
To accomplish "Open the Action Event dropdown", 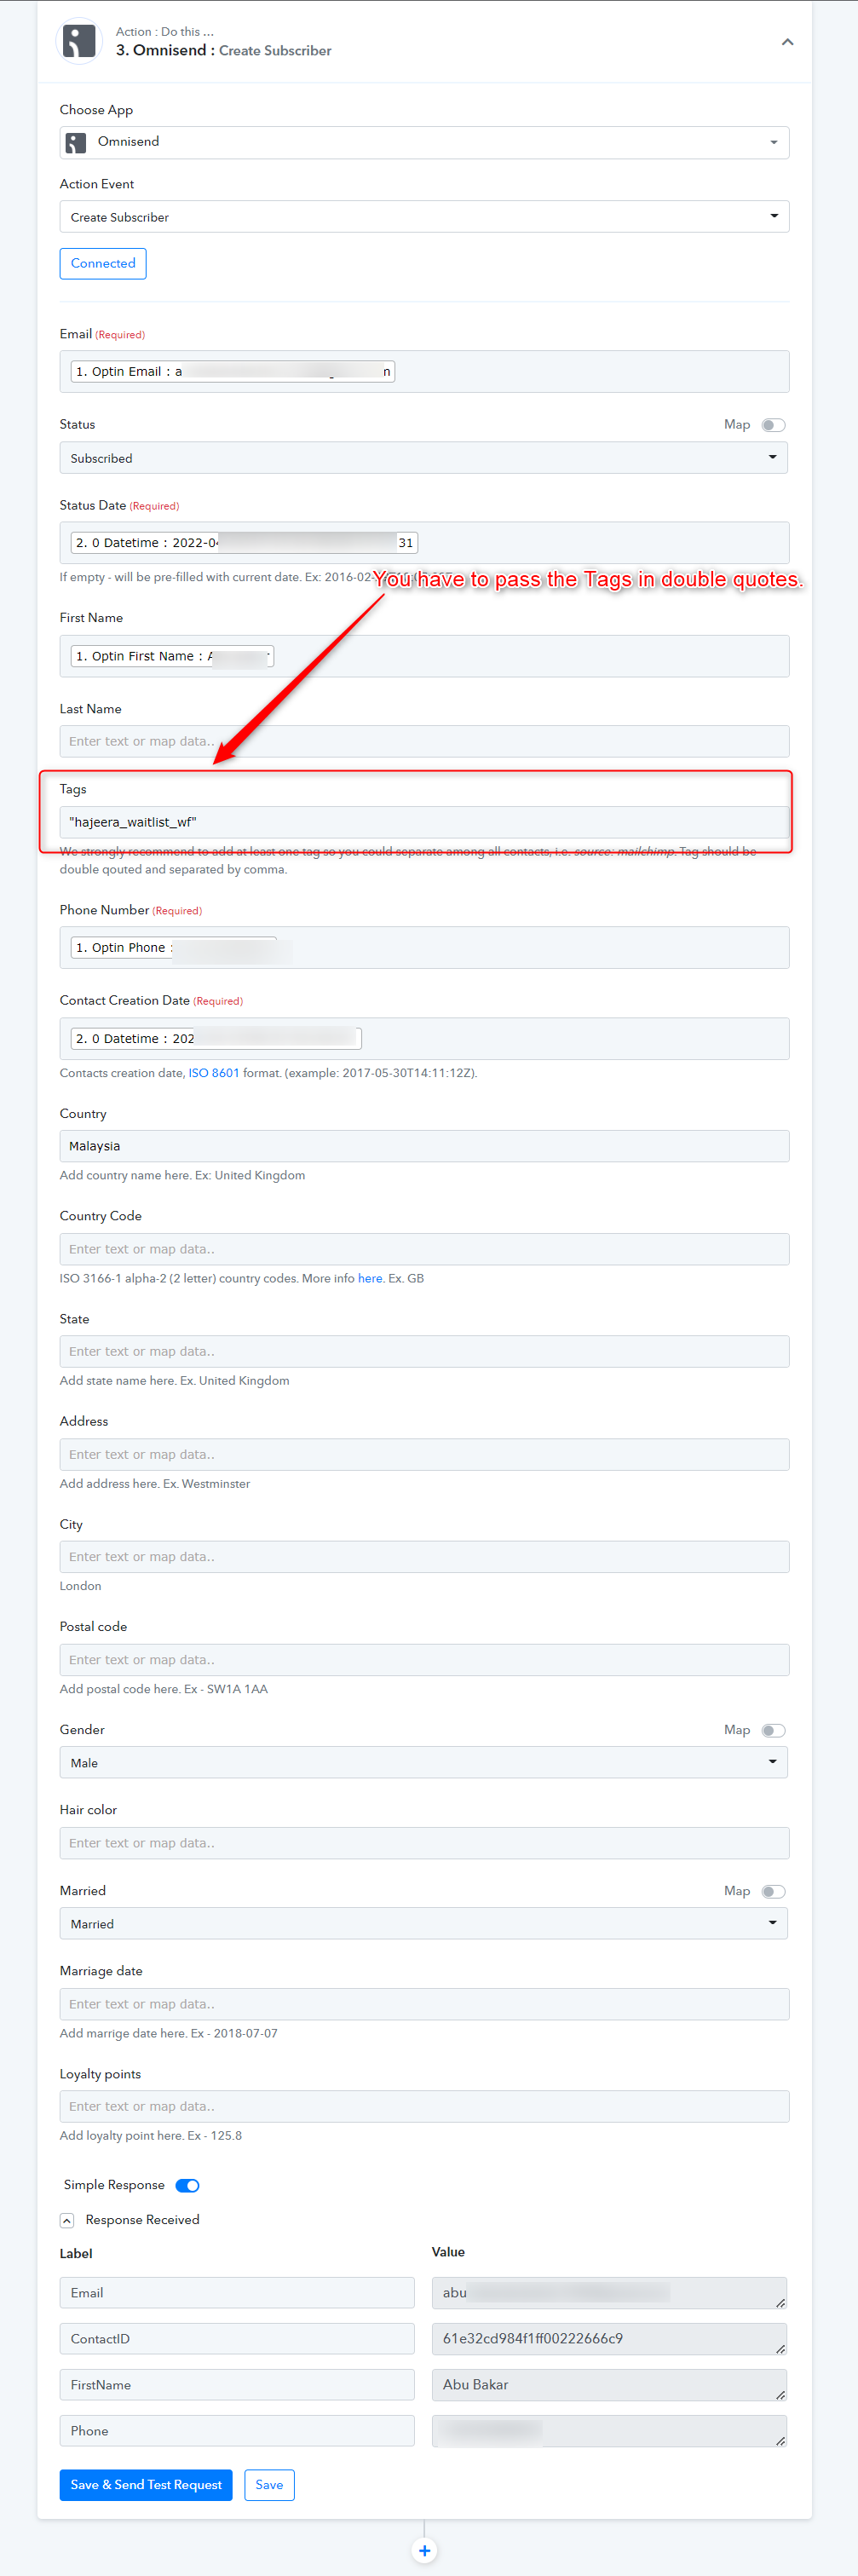I will 424,217.
